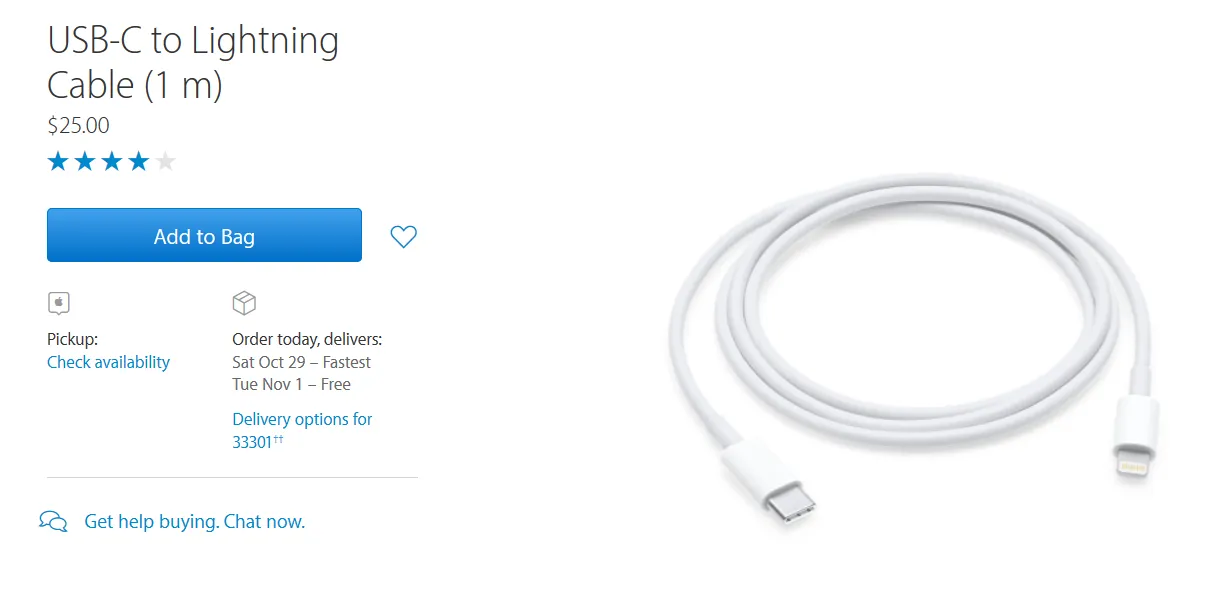Viewport: 1230px width, 592px height.
Task: Open Delivery options for 33301
Action: point(302,430)
